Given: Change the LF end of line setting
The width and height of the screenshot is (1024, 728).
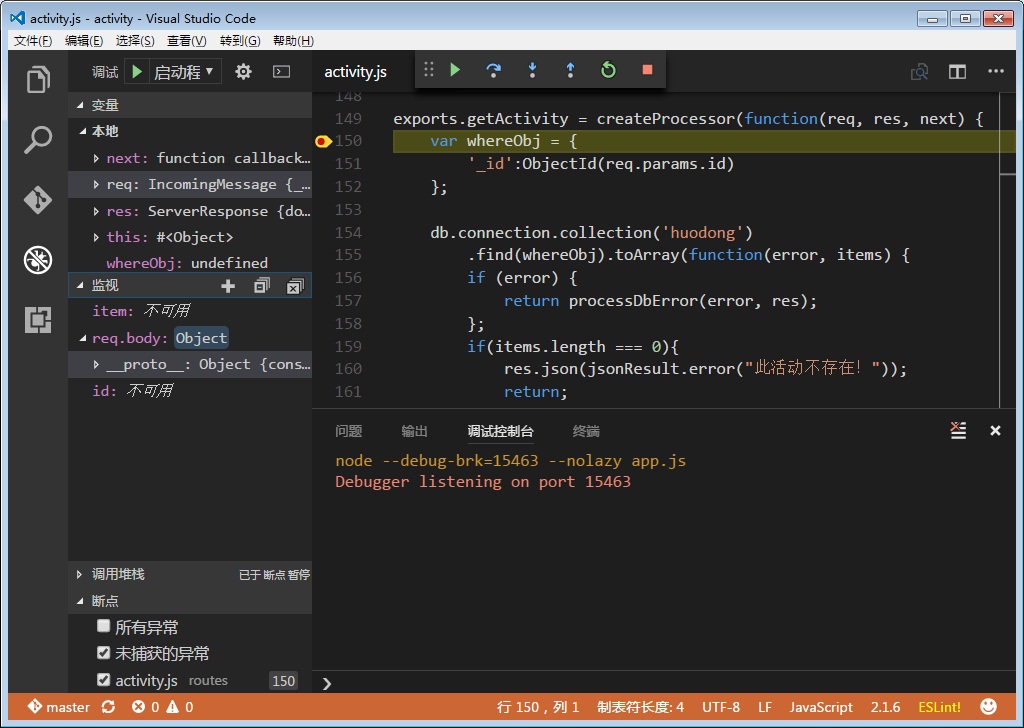Looking at the screenshot, I should click(x=765, y=707).
